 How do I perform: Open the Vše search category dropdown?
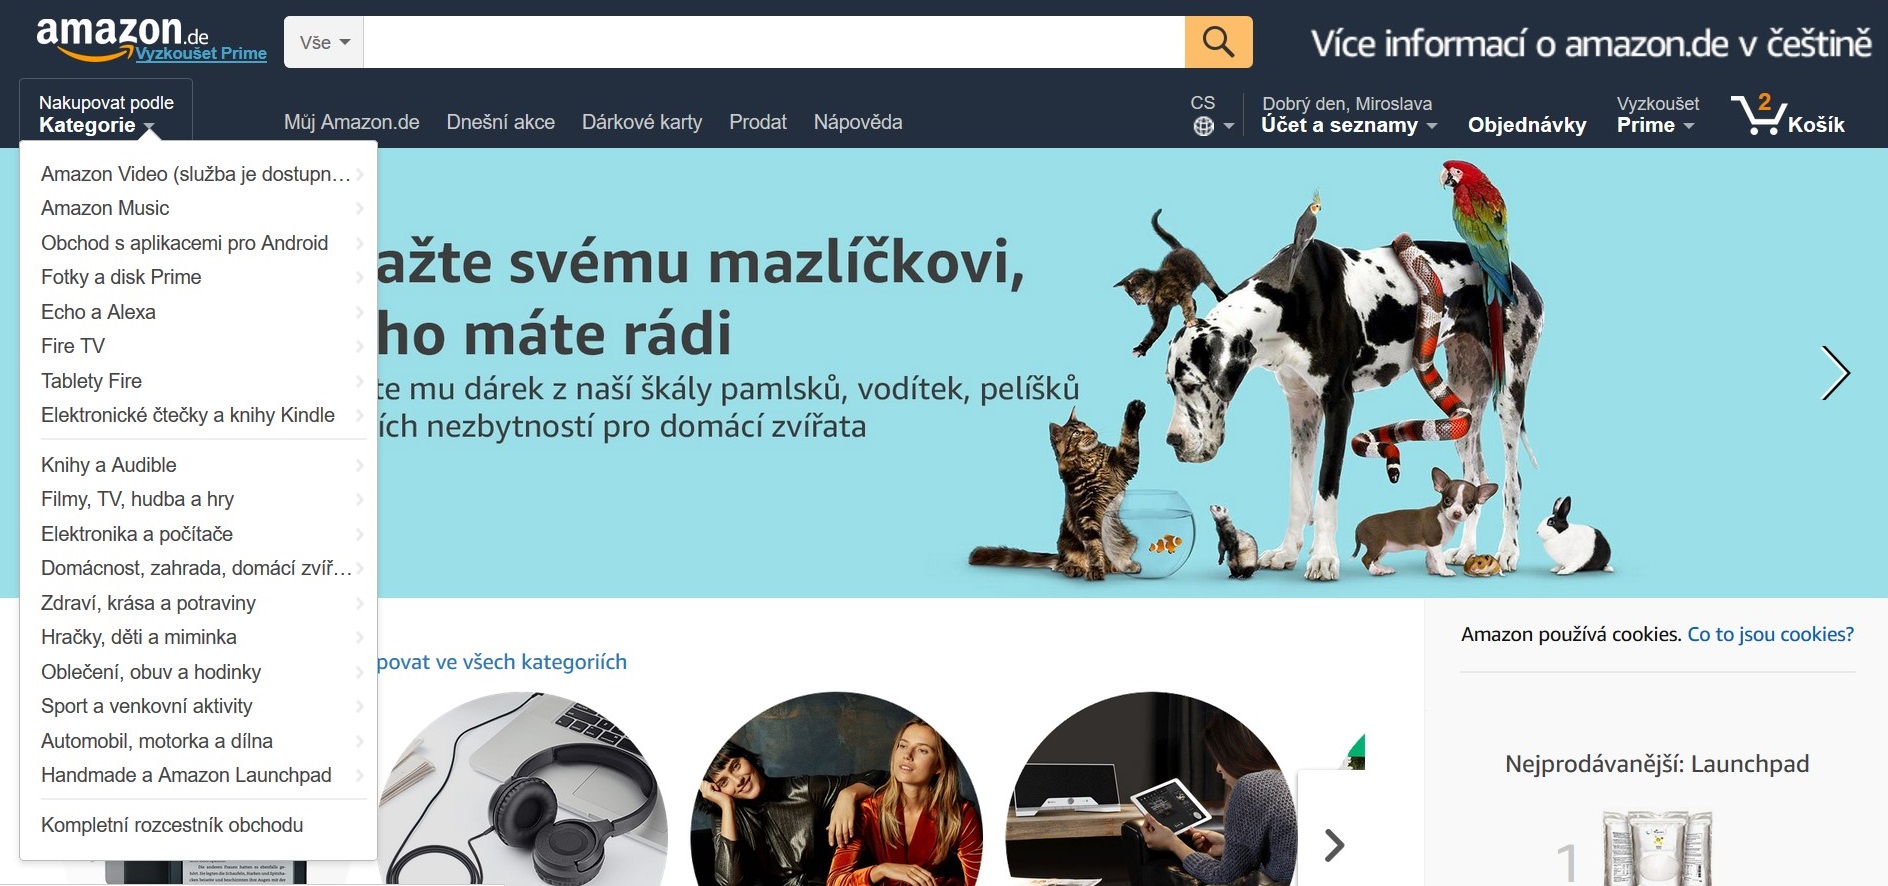coord(324,42)
